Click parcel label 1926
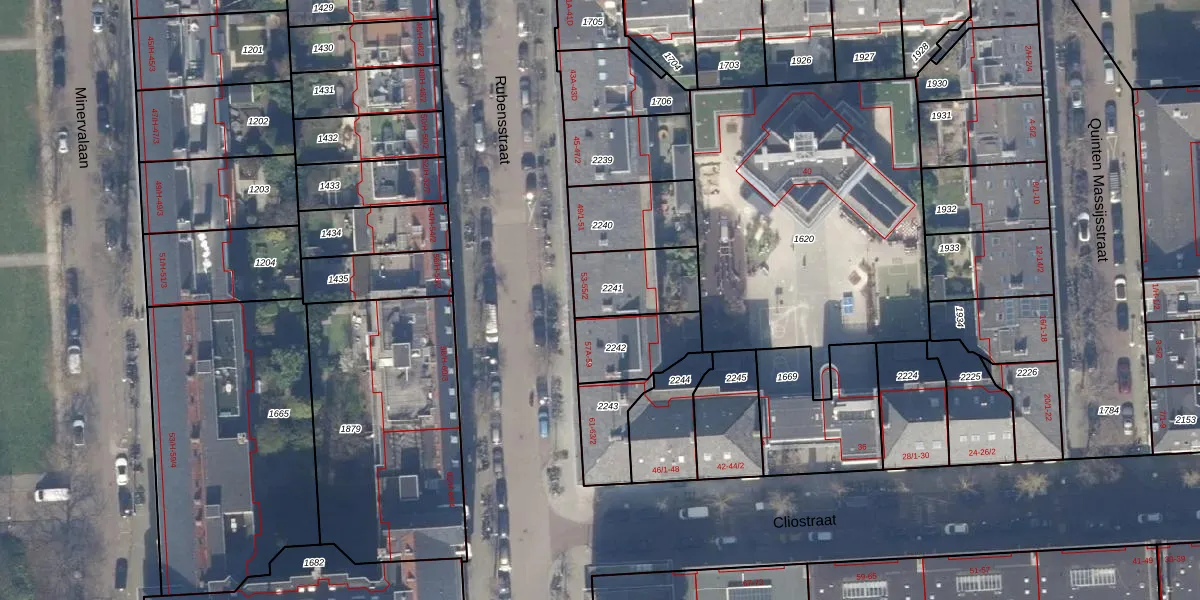This screenshot has width=1200, height=600. (801, 61)
